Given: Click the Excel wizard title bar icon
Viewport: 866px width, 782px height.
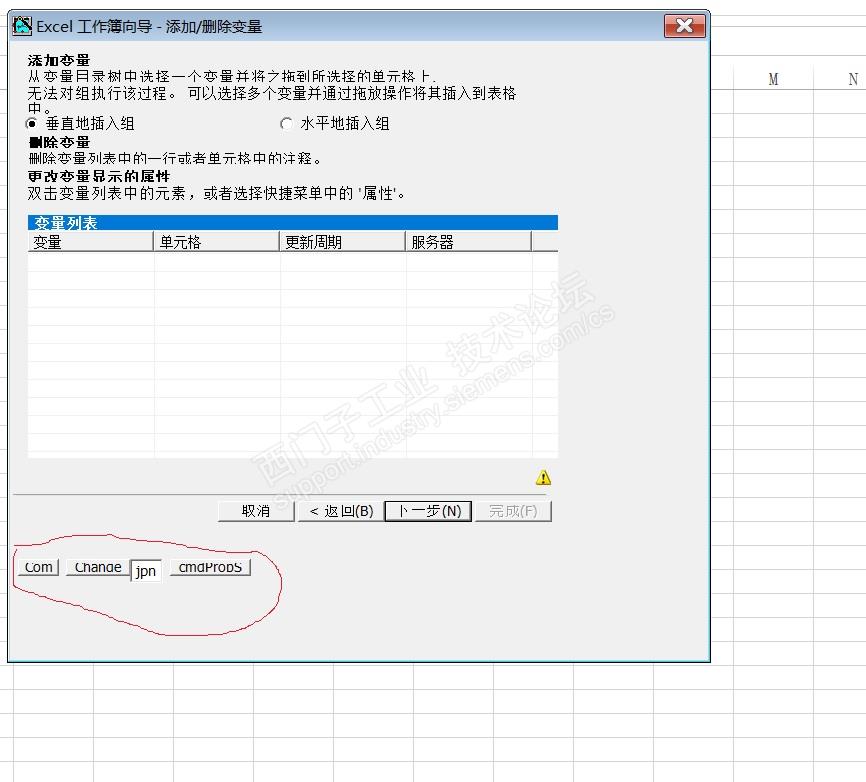Looking at the screenshot, I should pyautogui.click(x=22, y=26).
